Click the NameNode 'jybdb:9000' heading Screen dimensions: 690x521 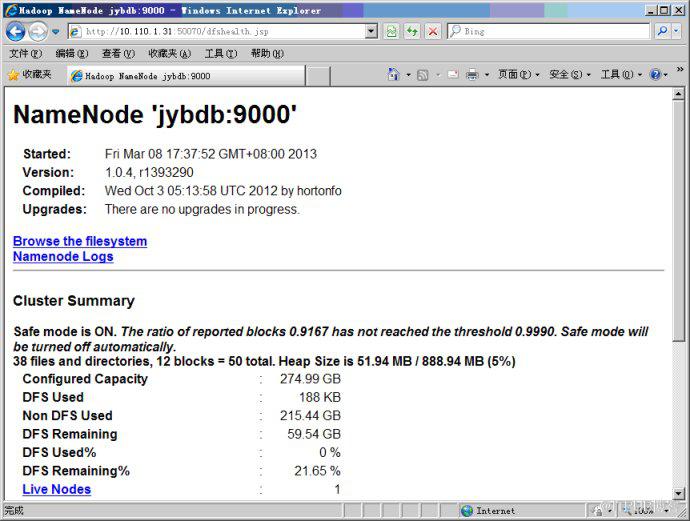155,114
